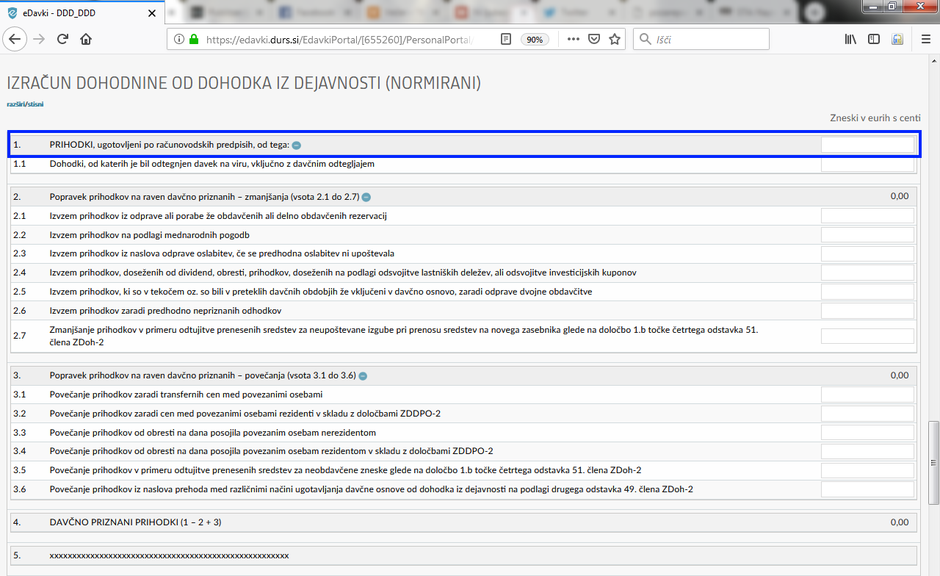This screenshot has width=940, height=576.
Task: Close the eDavki - DDD_DDD tab
Action: tap(152, 11)
